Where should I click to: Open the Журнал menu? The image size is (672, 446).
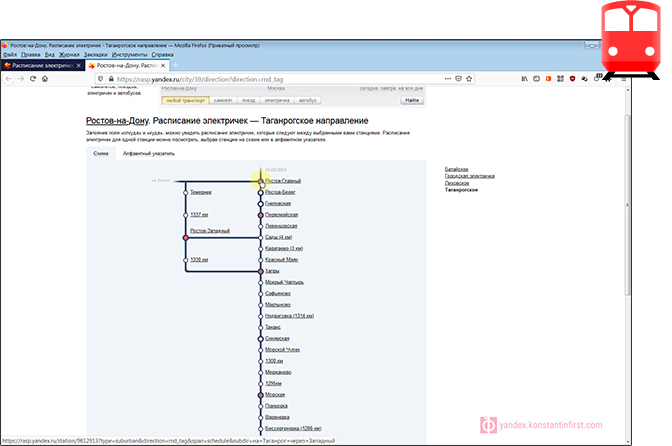[69, 55]
